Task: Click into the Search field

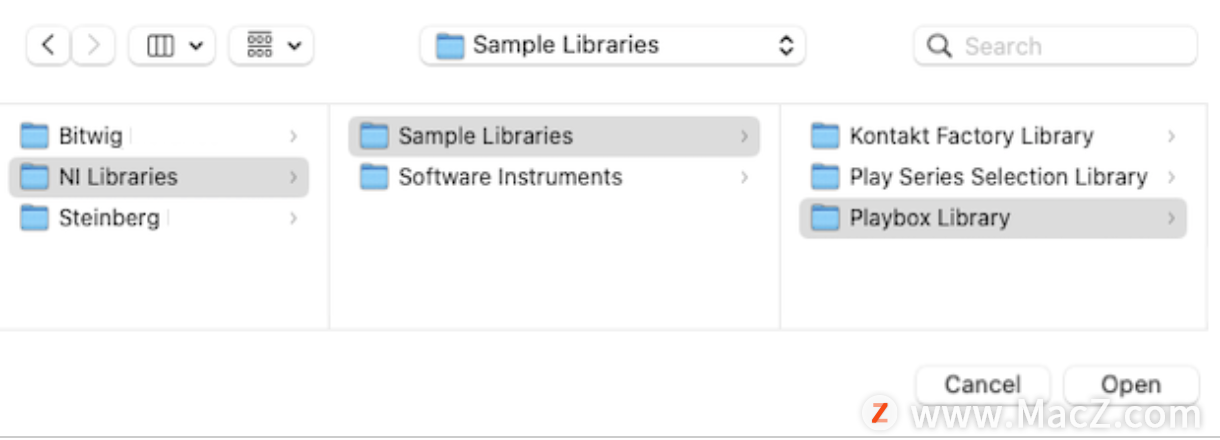Action: 1055,46
